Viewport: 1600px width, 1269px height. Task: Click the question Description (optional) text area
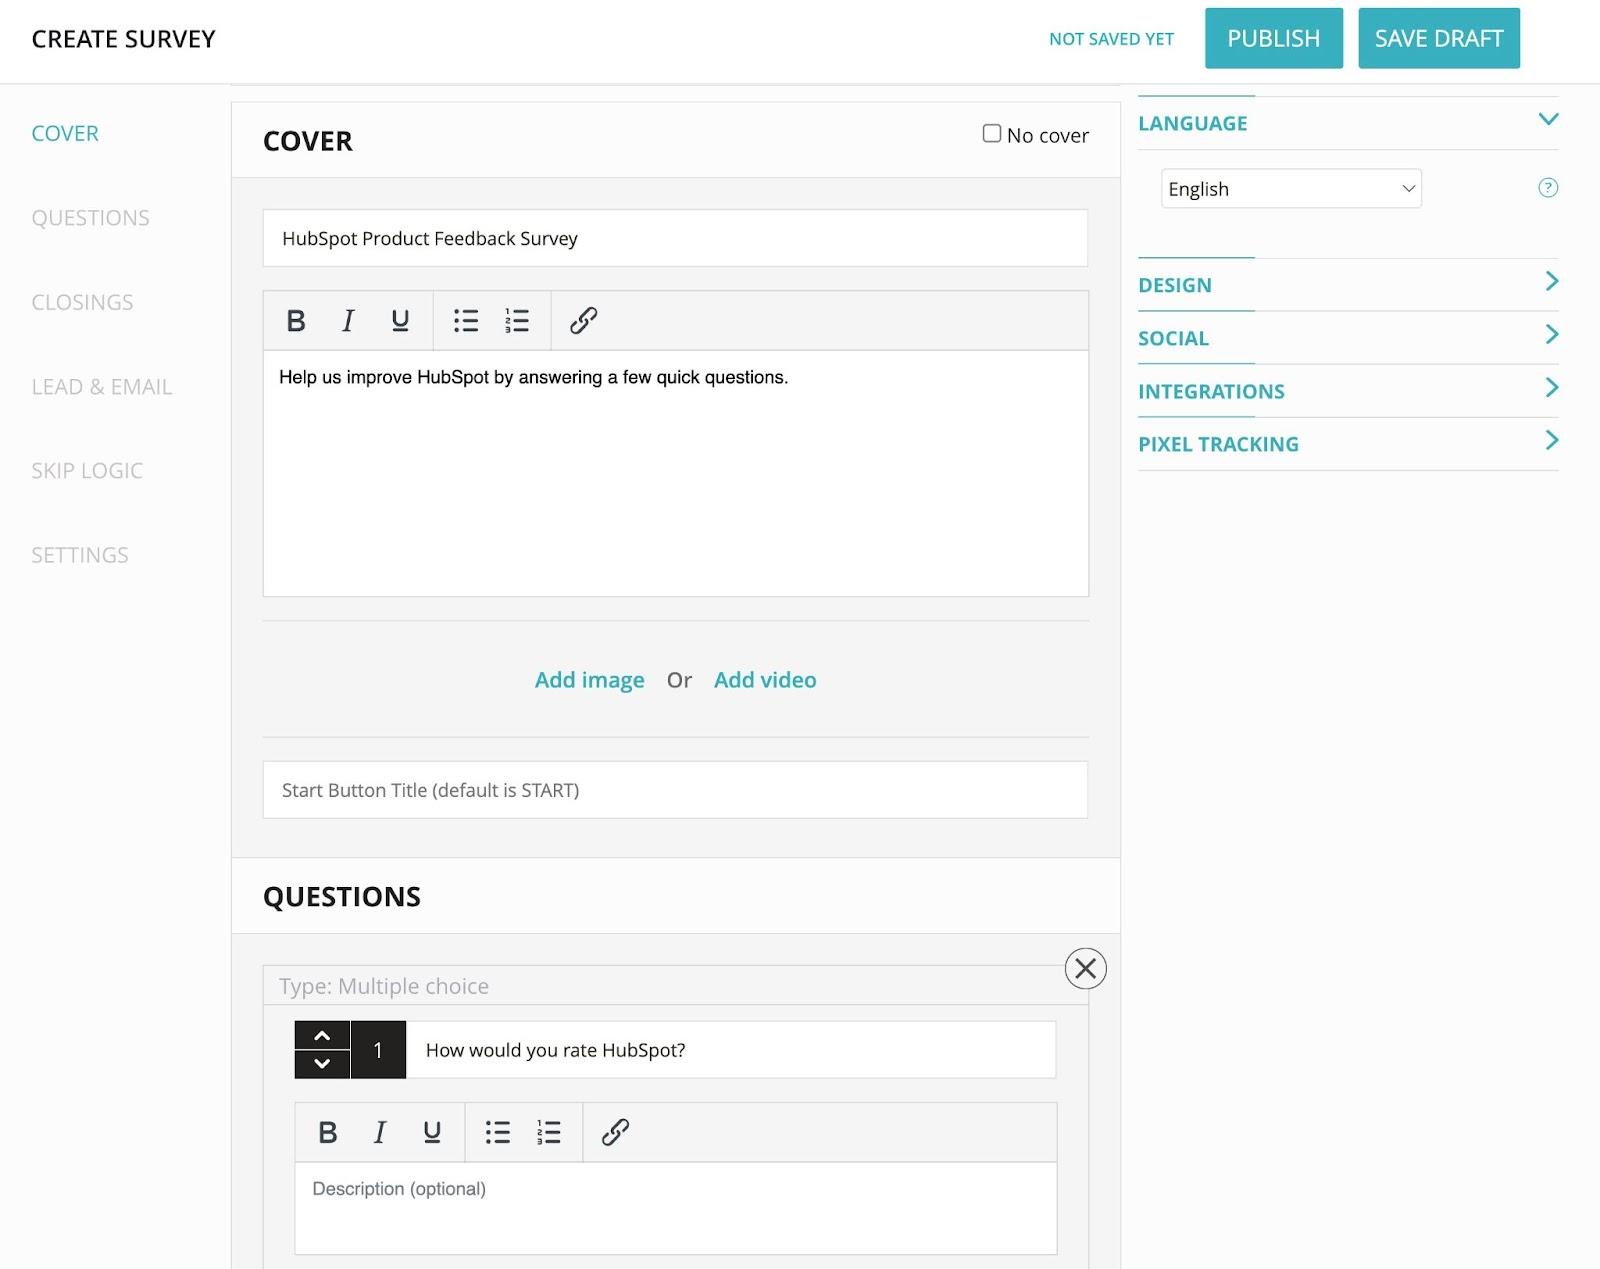click(x=676, y=1208)
